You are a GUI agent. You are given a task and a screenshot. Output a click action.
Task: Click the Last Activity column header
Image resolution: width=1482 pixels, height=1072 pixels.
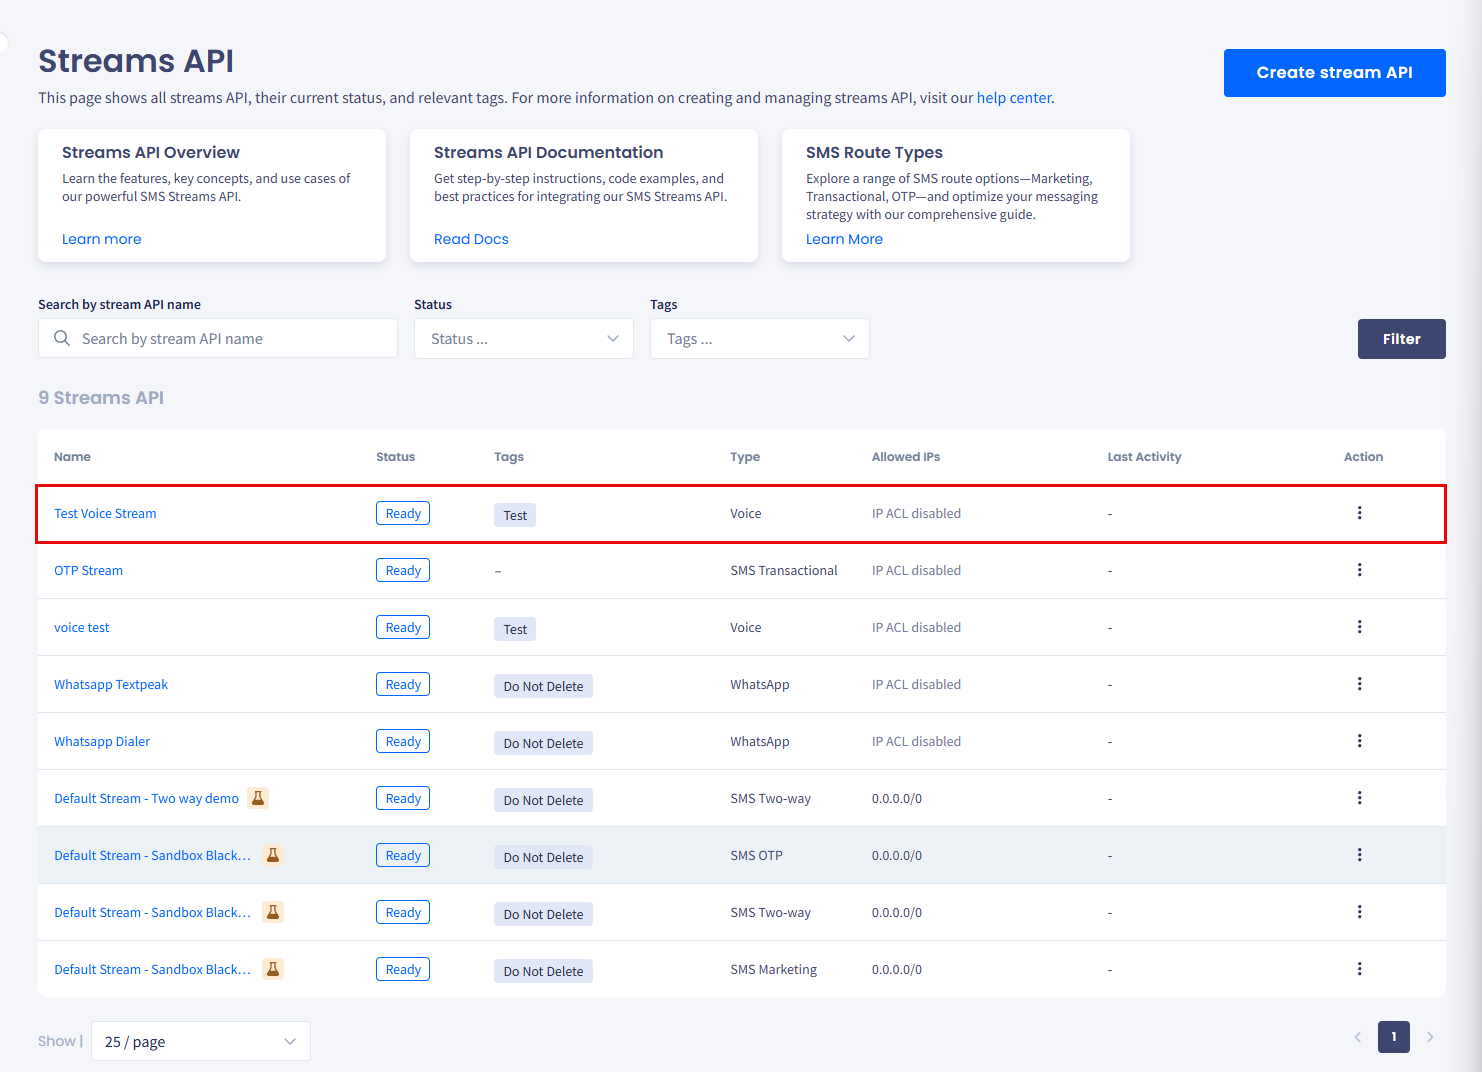[x=1144, y=457]
